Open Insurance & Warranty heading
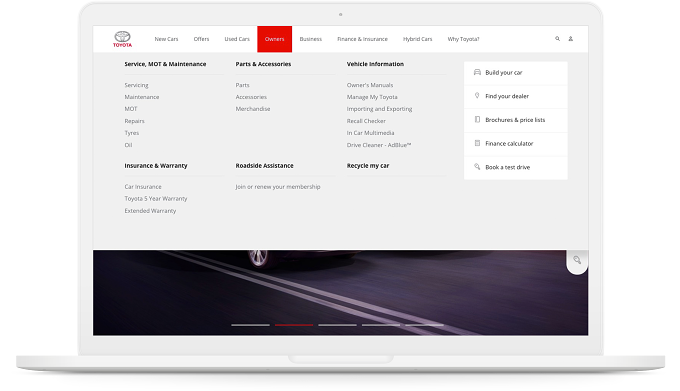The width and height of the screenshot is (680, 391). tap(156, 166)
